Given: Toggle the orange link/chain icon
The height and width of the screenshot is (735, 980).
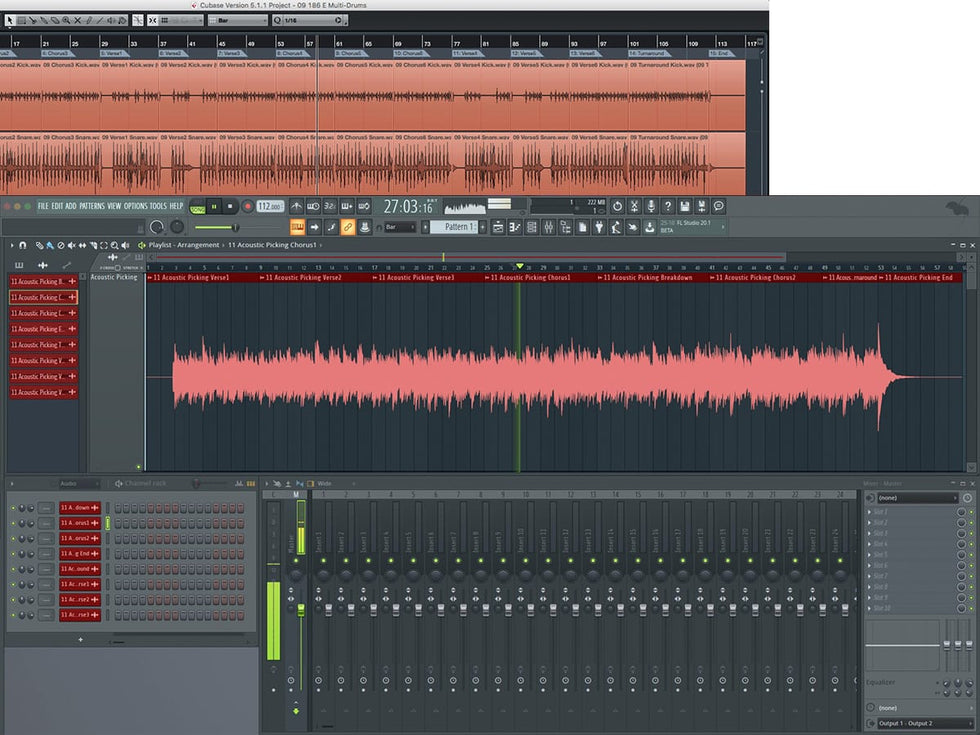Looking at the screenshot, I should pos(347,228).
